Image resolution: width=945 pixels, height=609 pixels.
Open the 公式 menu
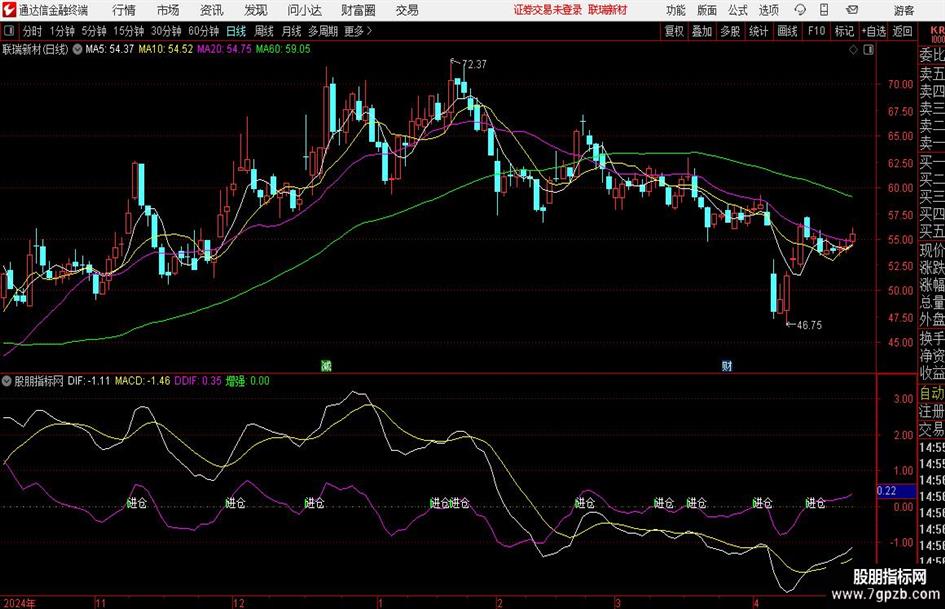click(737, 10)
